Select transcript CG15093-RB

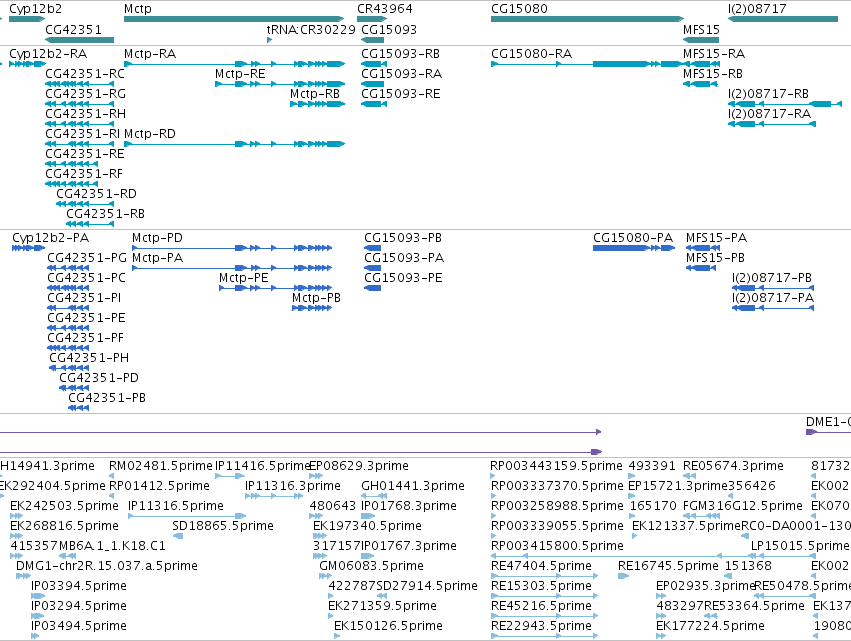(401, 54)
